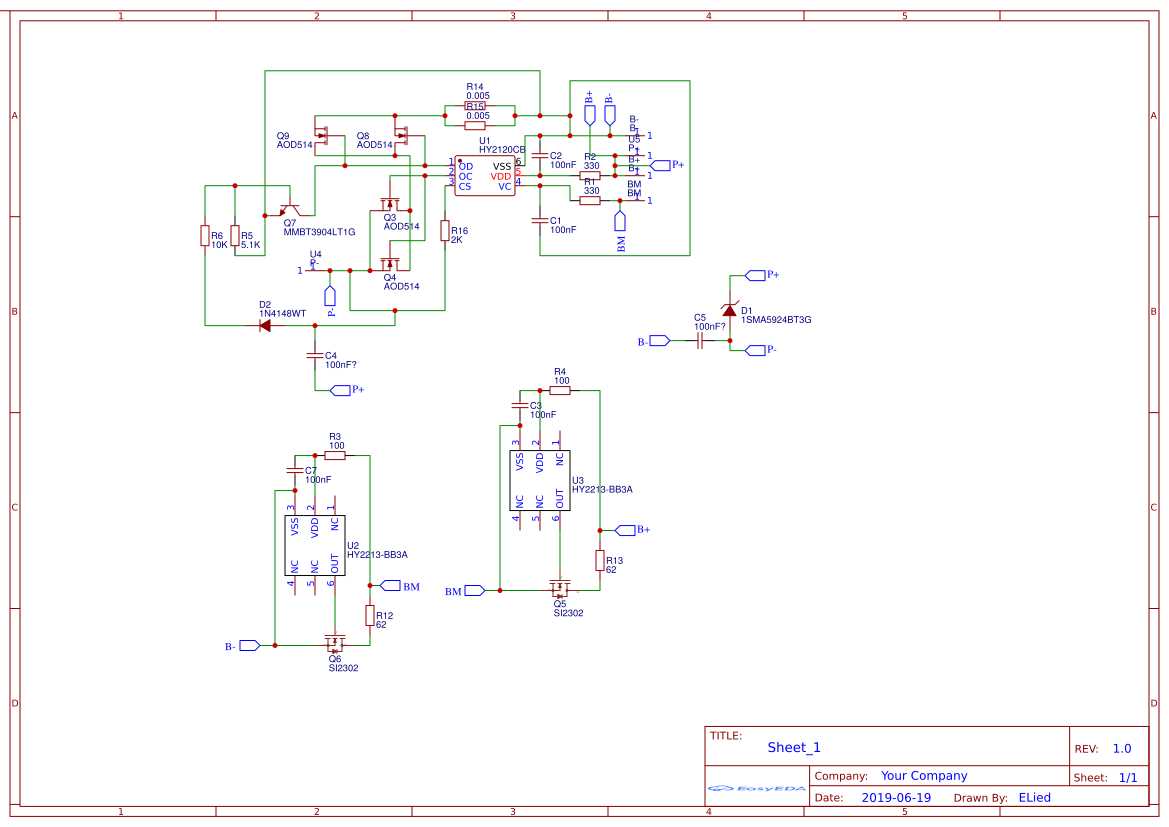Select the C1 capacitor symbol
Screen dimensions: 1169x827
540,221
